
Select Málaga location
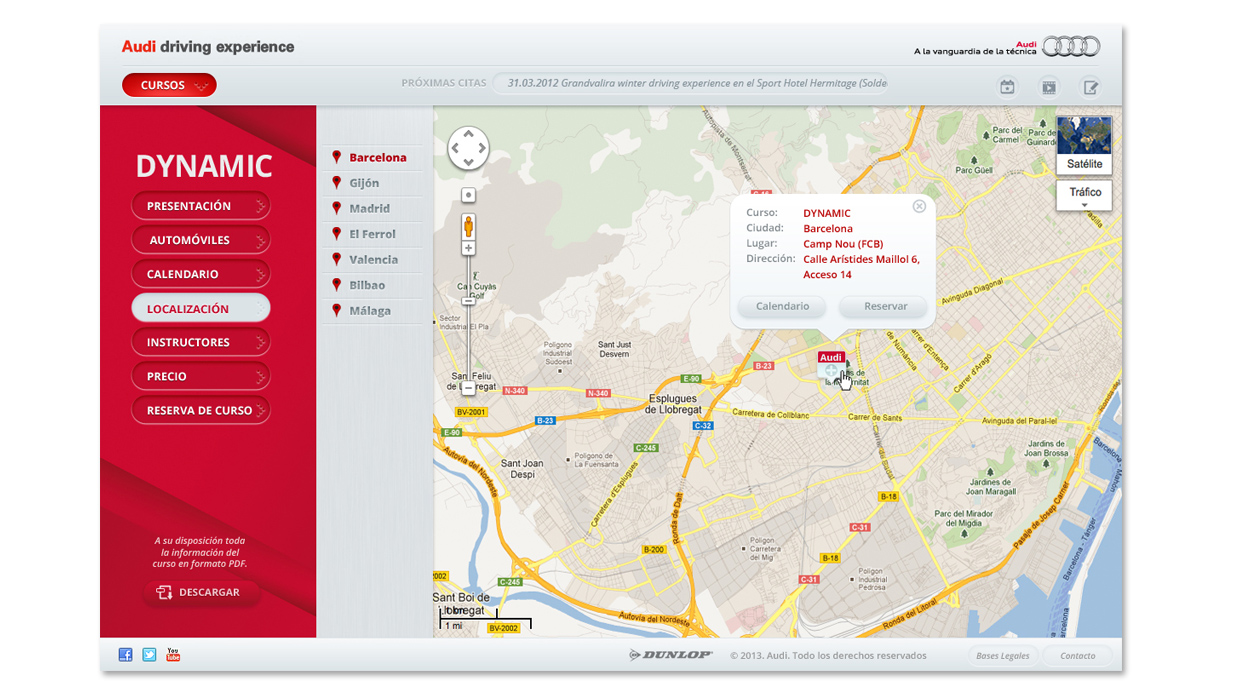tap(370, 310)
